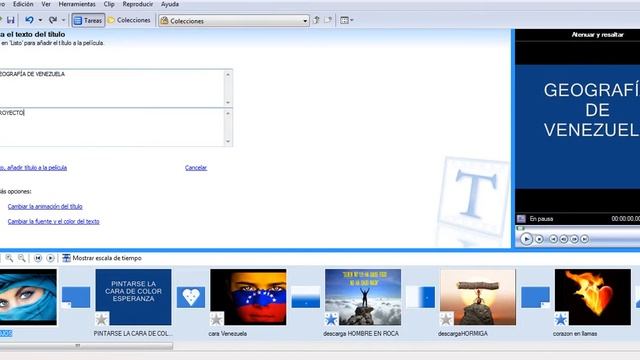Go back to previous clip in preview
640x360 pixels.
(553, 239)
